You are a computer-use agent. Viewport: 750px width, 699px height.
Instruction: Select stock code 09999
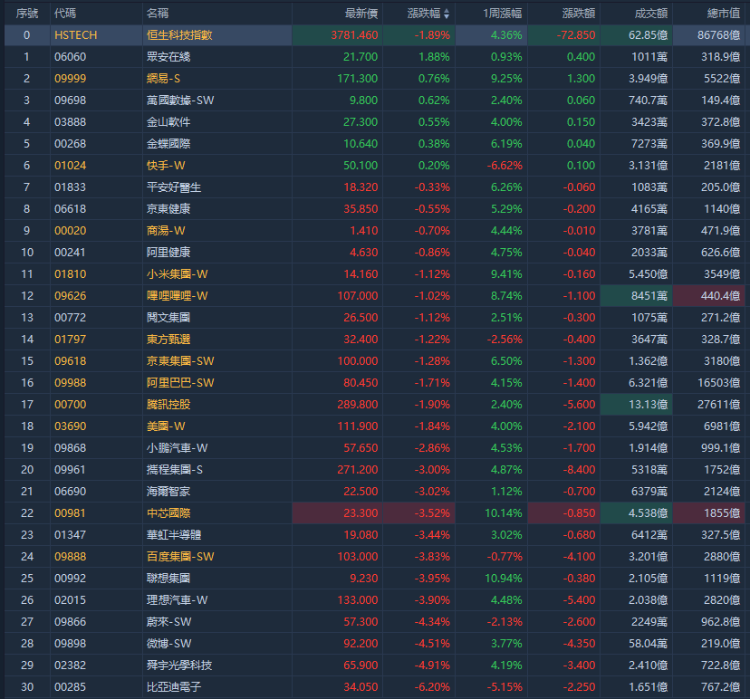click(70, 78)
